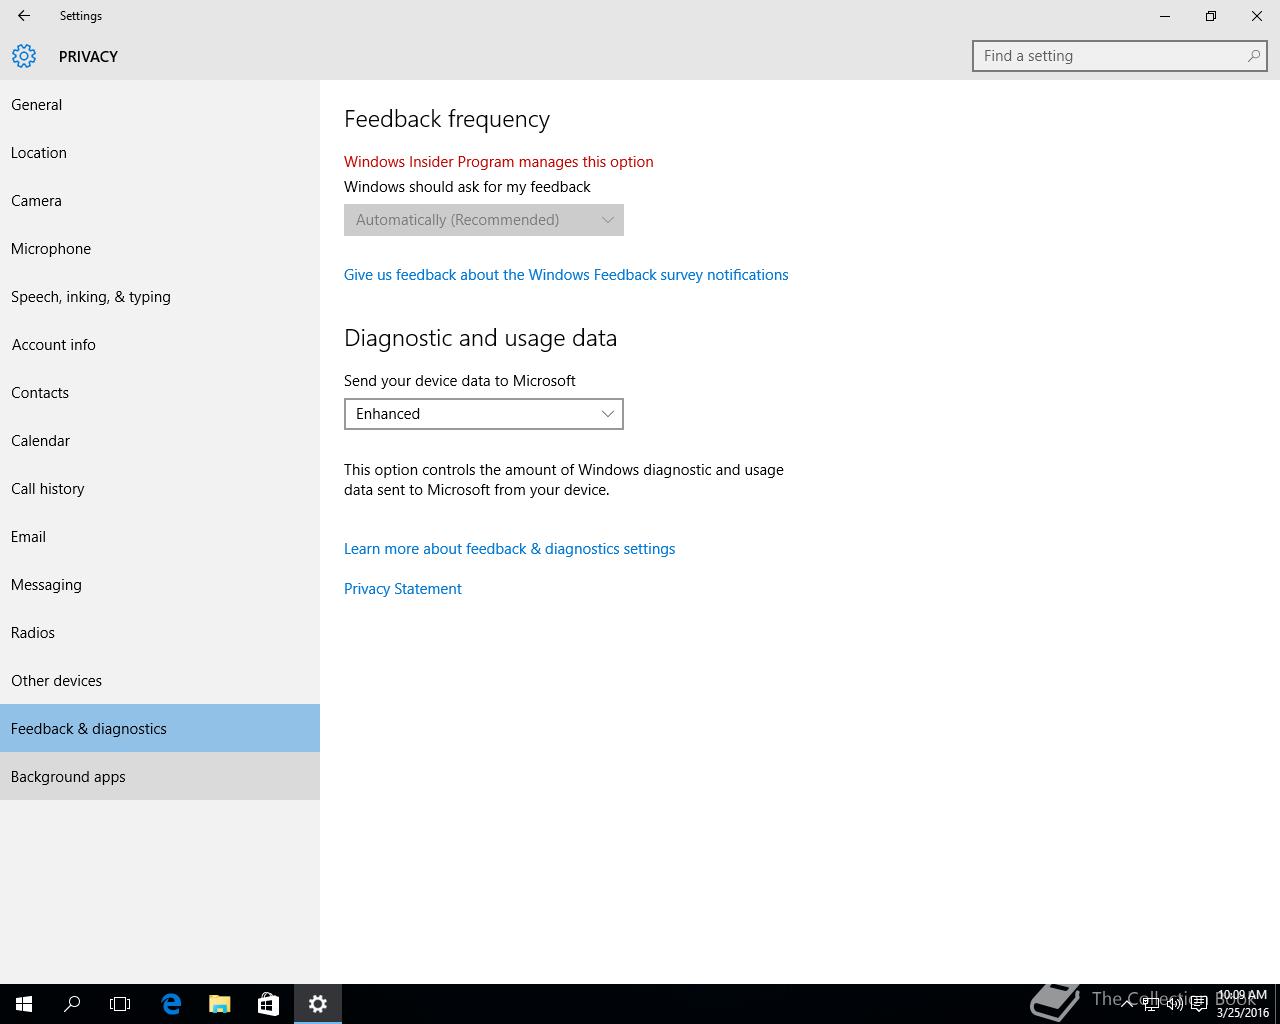This screenshot has height=1024, width=1280.
Task: Close the Settings window
Action: tap(1257, 16)
